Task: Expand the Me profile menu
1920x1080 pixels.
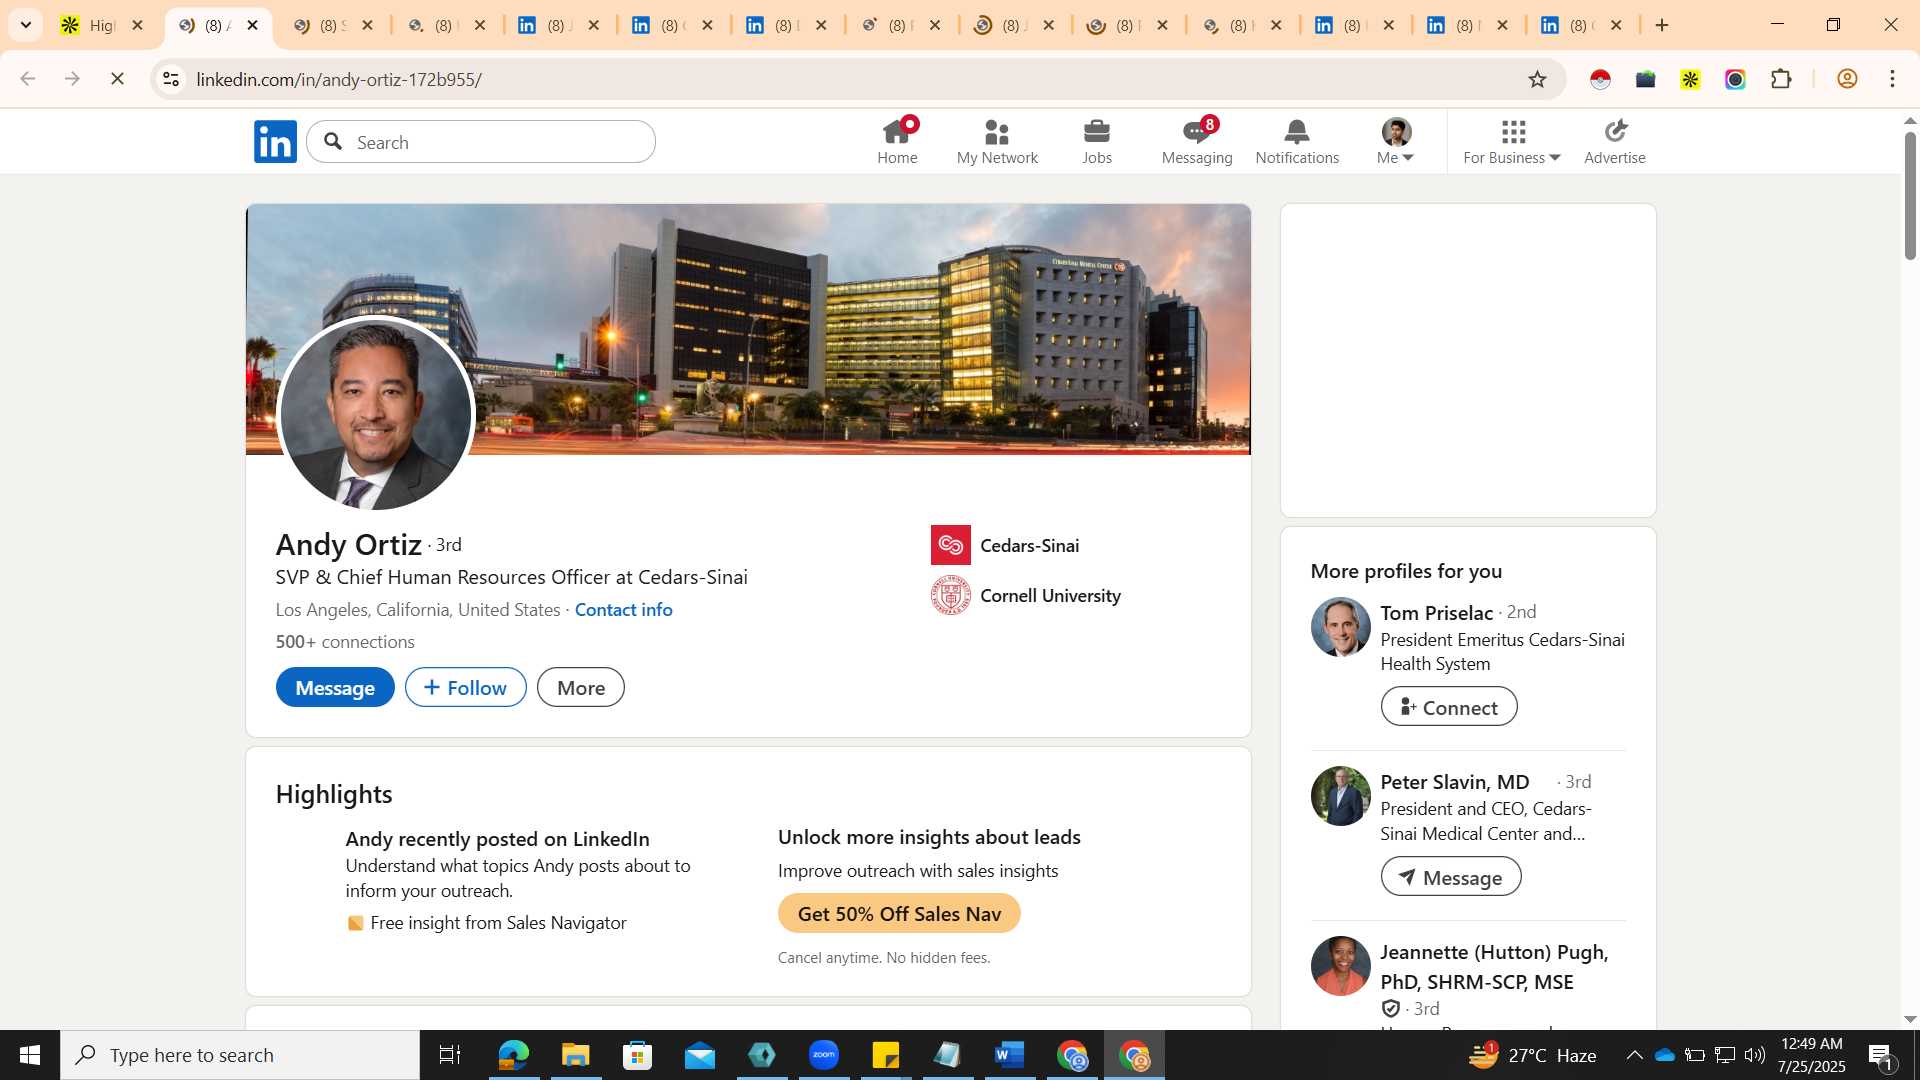Action: click(1395, 141)
